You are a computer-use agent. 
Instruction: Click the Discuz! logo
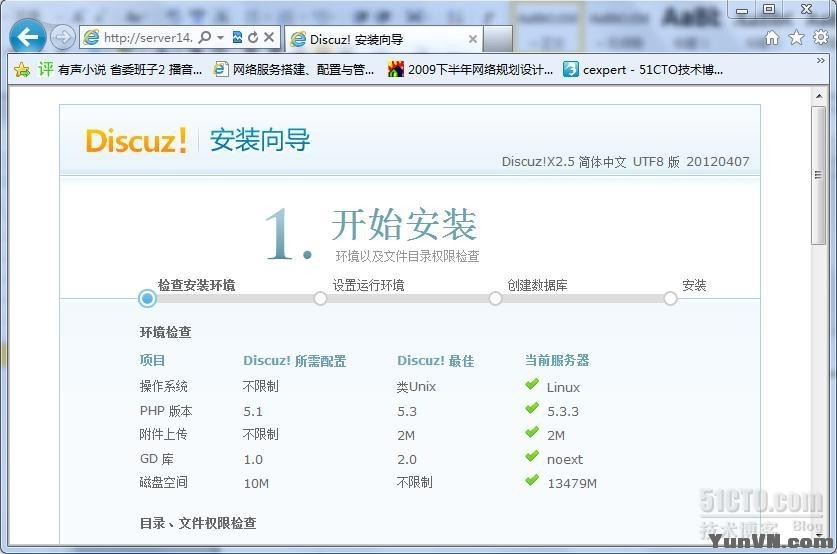point(137,140)
